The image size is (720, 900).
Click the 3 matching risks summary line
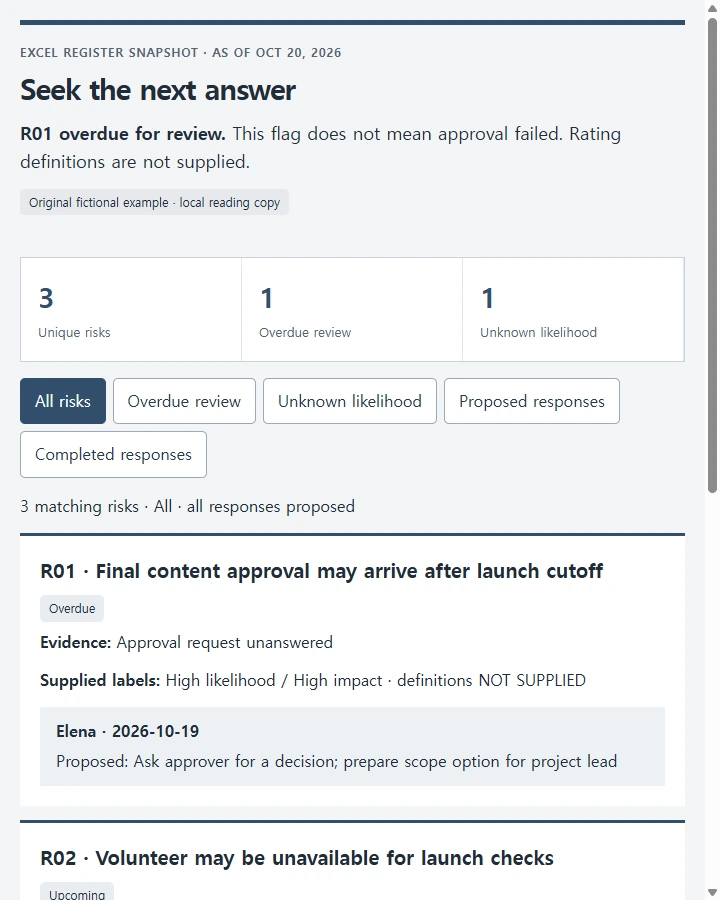(x=187, y=506)
